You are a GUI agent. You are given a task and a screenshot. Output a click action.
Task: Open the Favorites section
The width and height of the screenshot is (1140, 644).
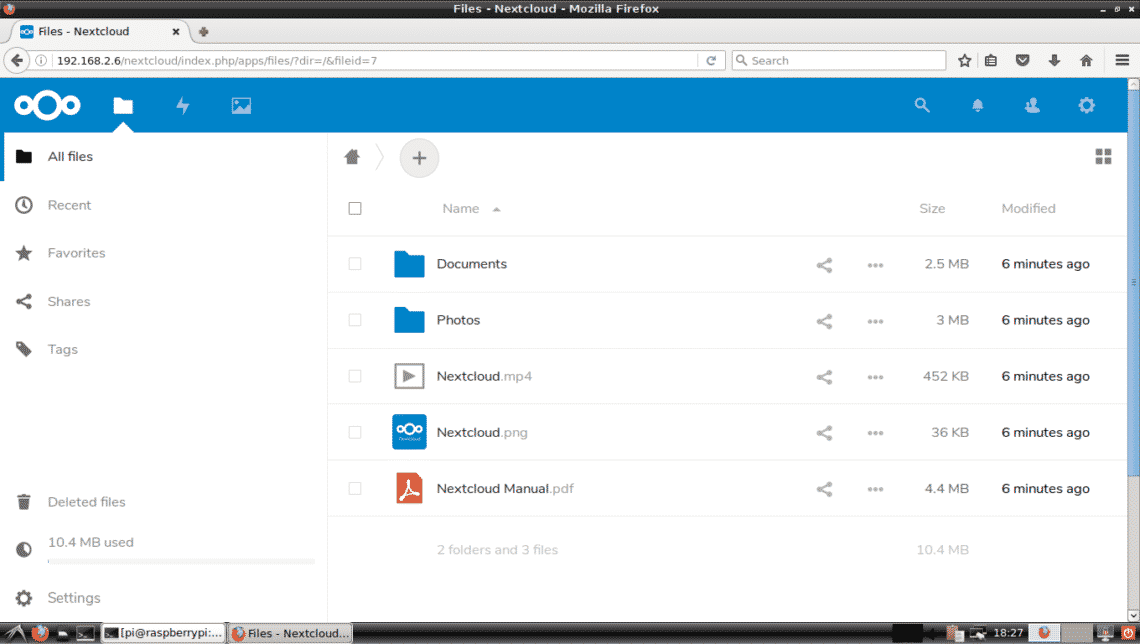point(76,253)
